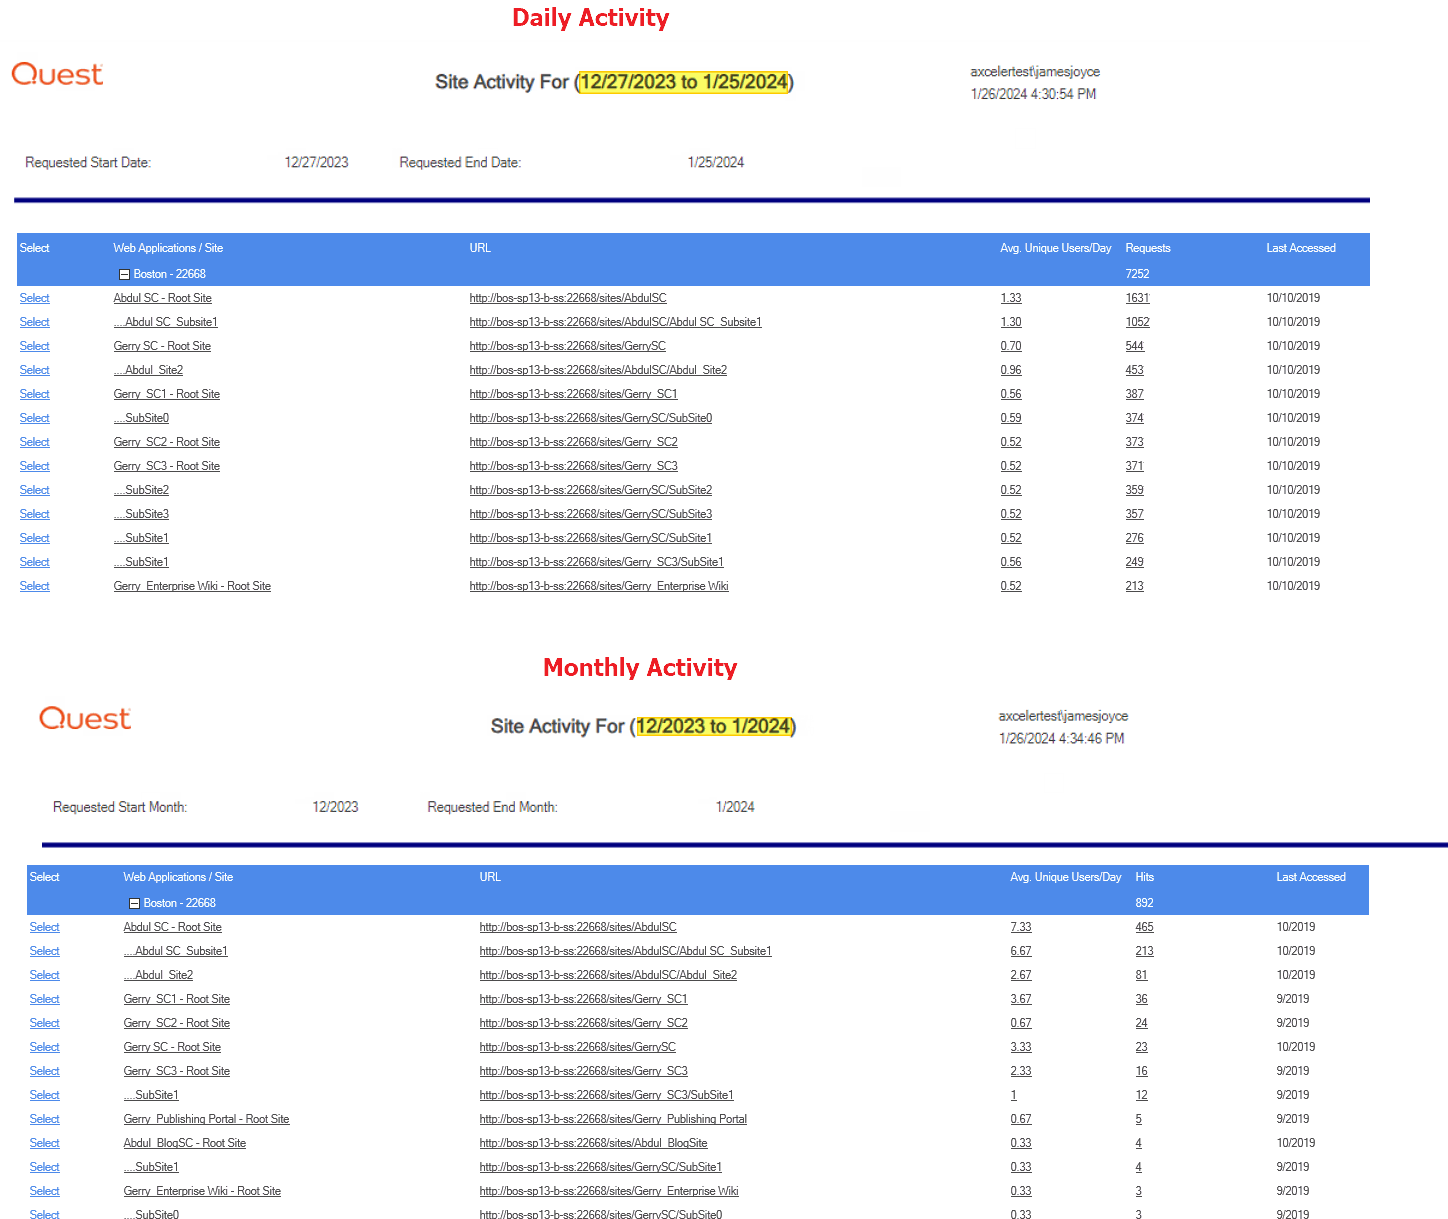Click the 465 hits value for Abdul SC monthly
This screenshot has height=1219, width=1448.
[1144, 926]
